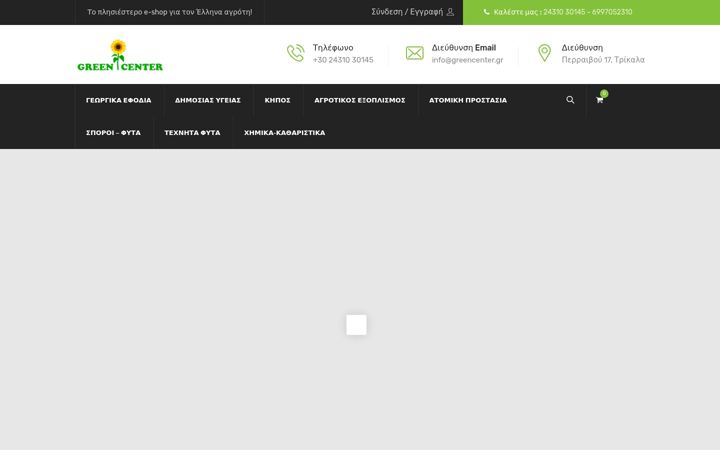Click the green phone handset icon
Screen dimensions: 720x450
[295, 53]
